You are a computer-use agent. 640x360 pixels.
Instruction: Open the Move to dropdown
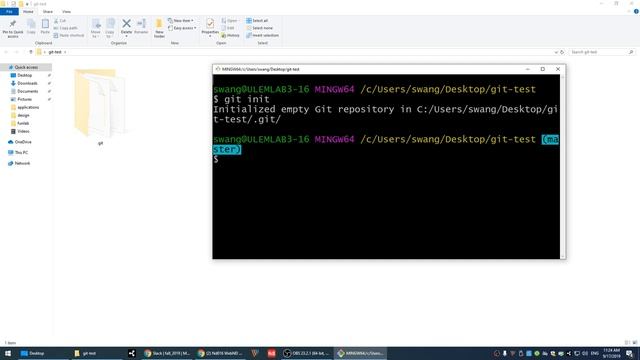point(96,29)
